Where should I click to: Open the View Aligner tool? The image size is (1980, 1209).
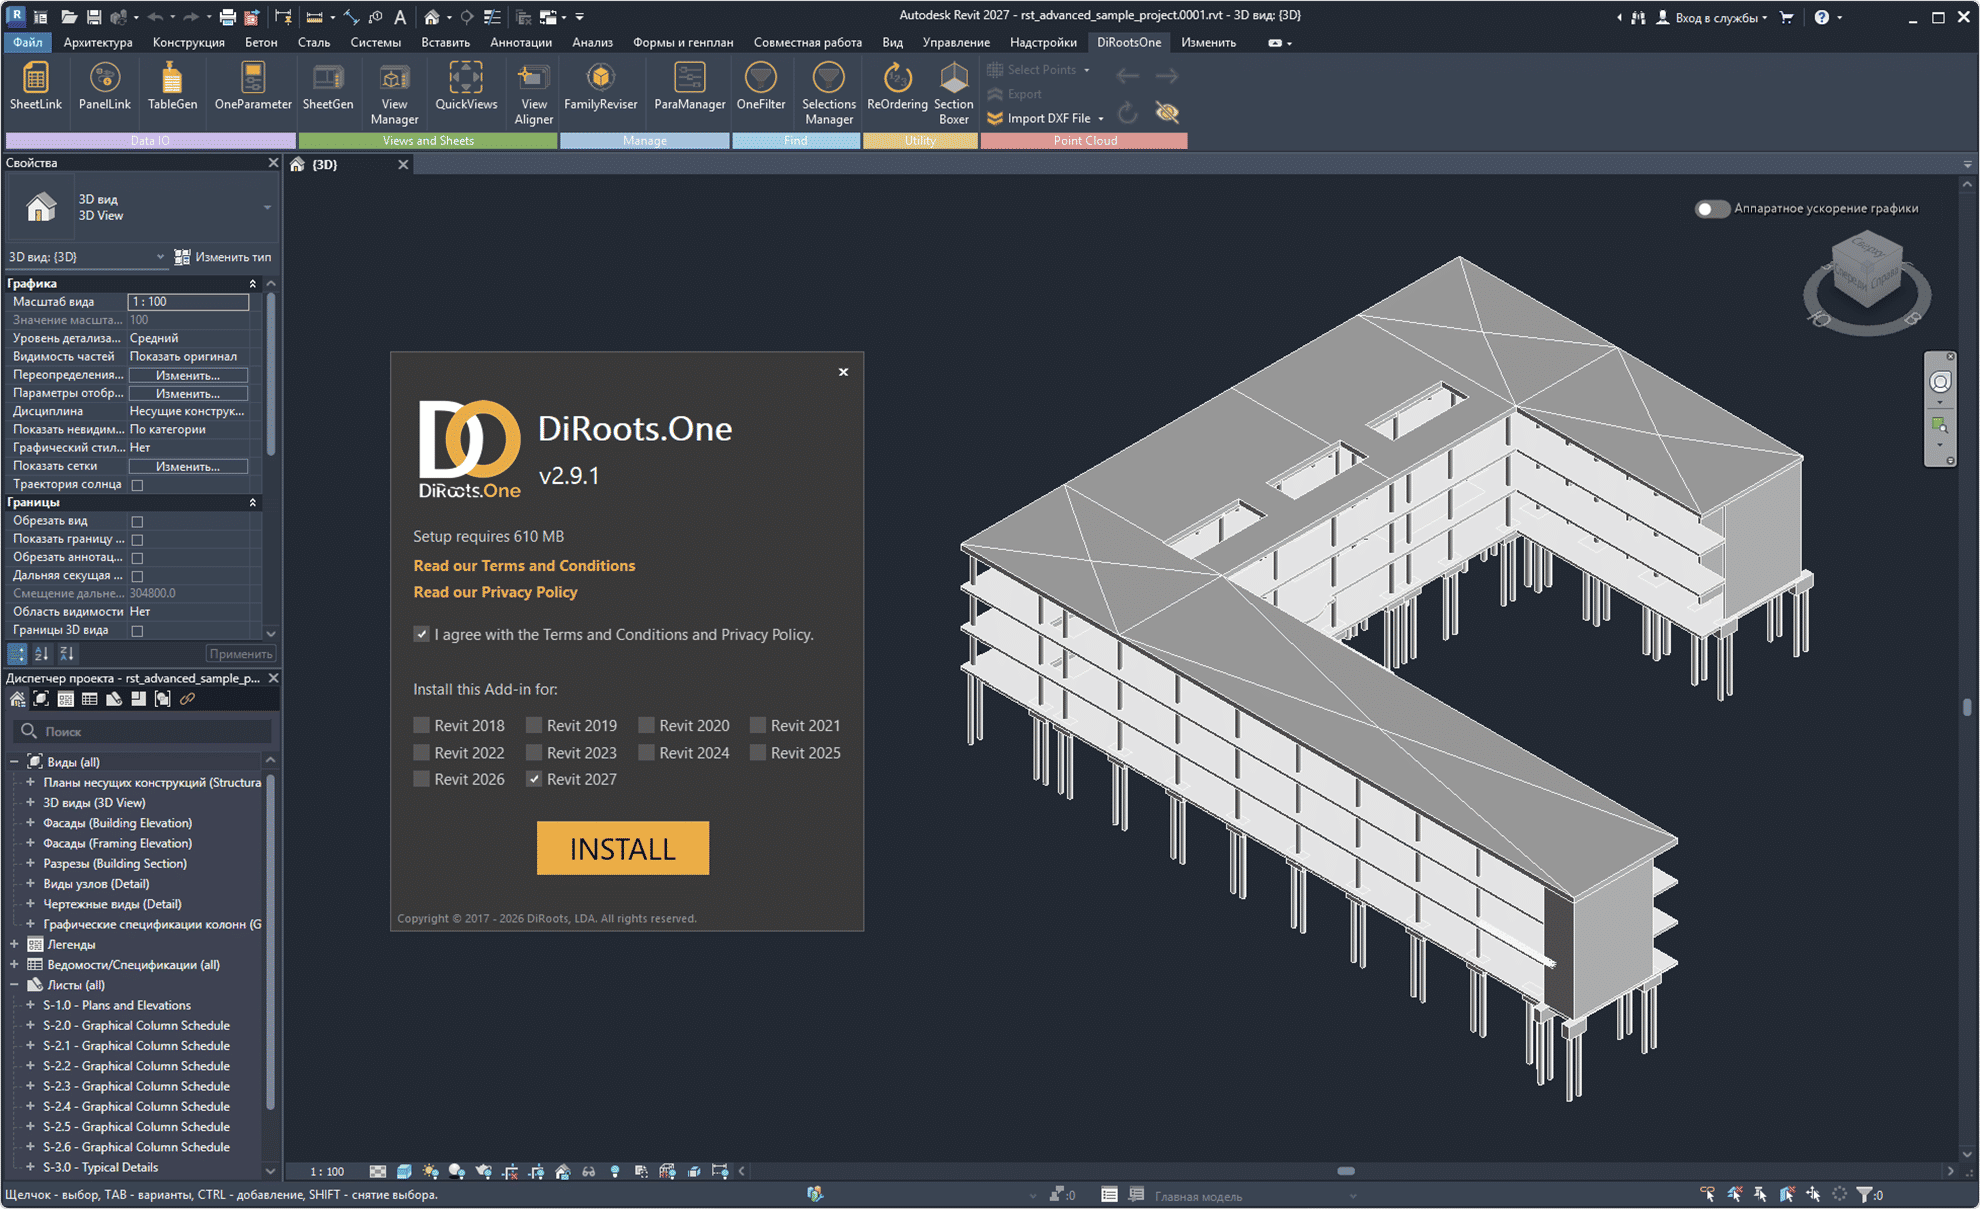coord(533,93)
